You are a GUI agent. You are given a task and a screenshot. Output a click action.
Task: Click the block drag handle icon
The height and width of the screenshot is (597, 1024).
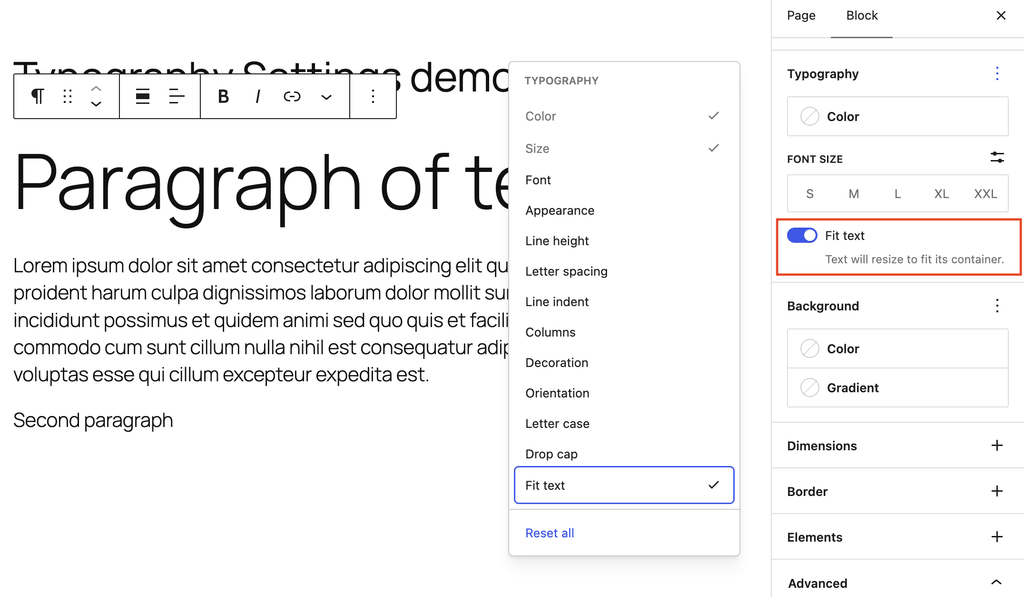click(x=67, y=97)
